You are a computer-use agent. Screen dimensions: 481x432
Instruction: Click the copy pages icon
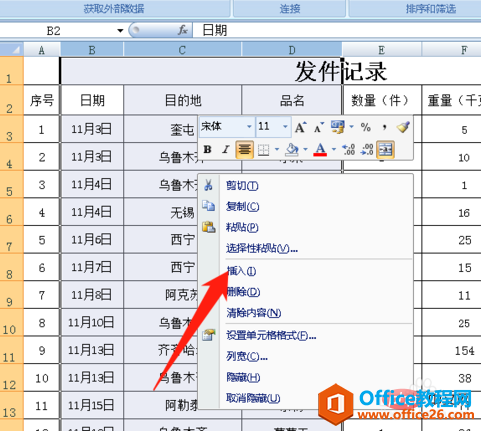tap(209, 206)
